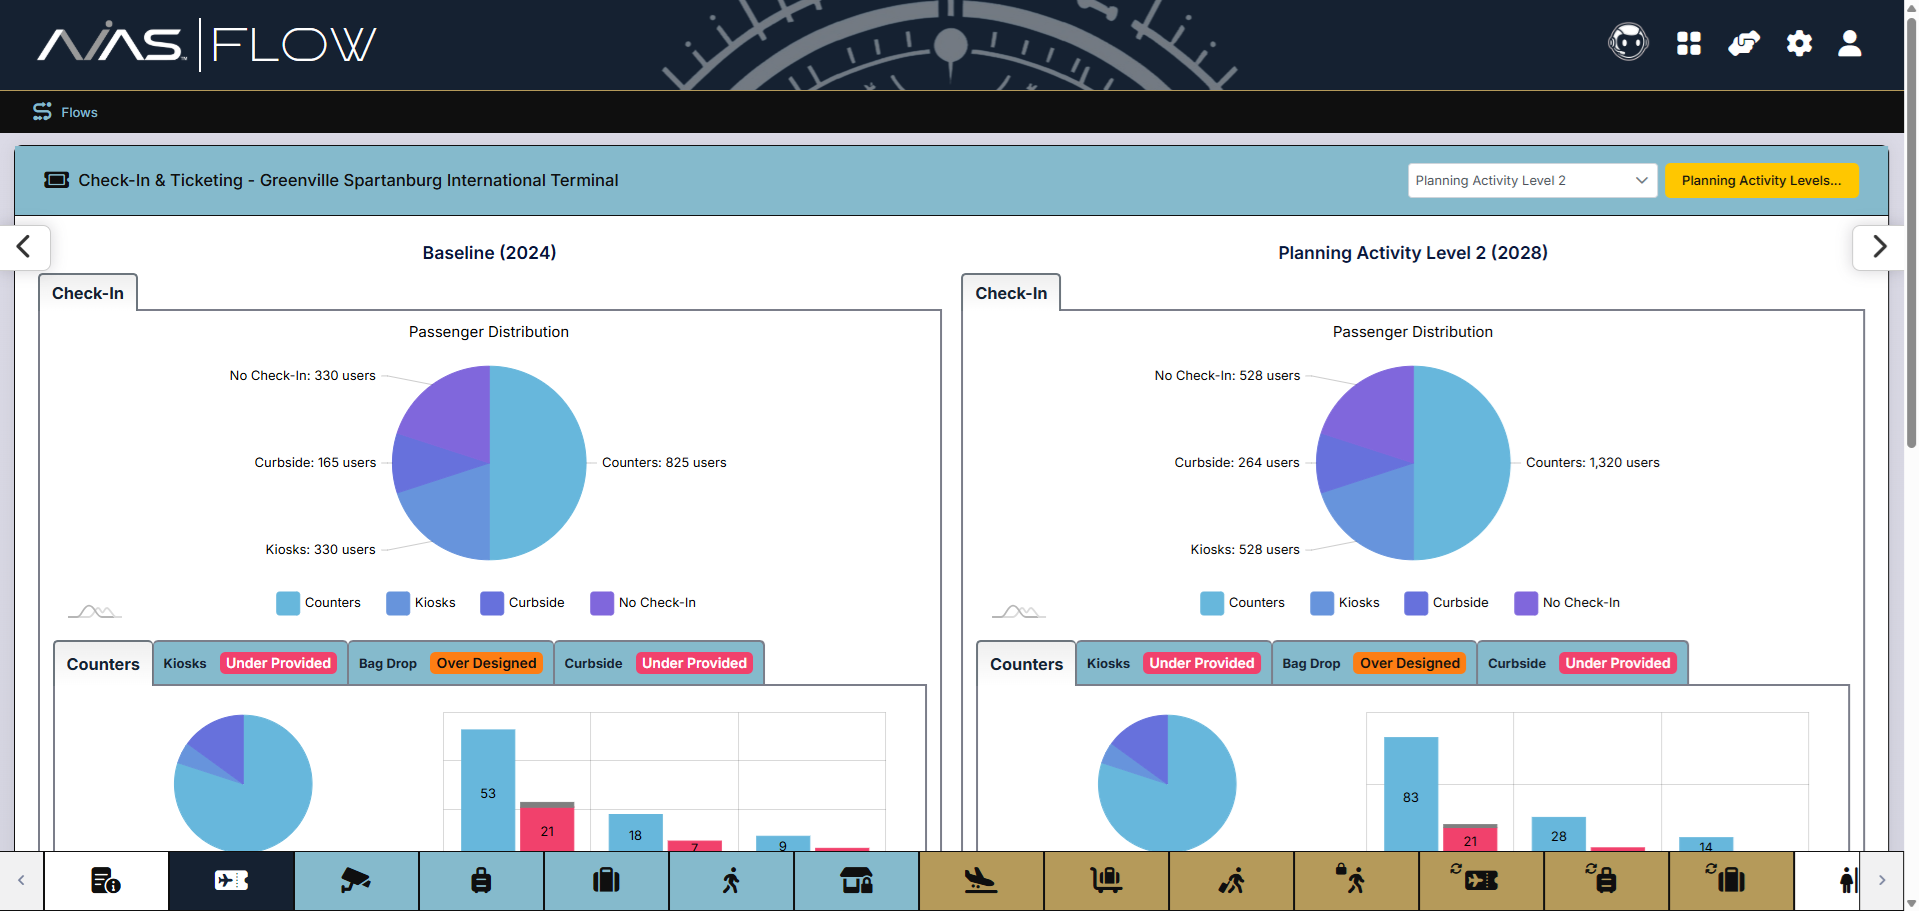
Task: Click the astronaut assistant icon in header
Action: click(x=1628, y=43)
